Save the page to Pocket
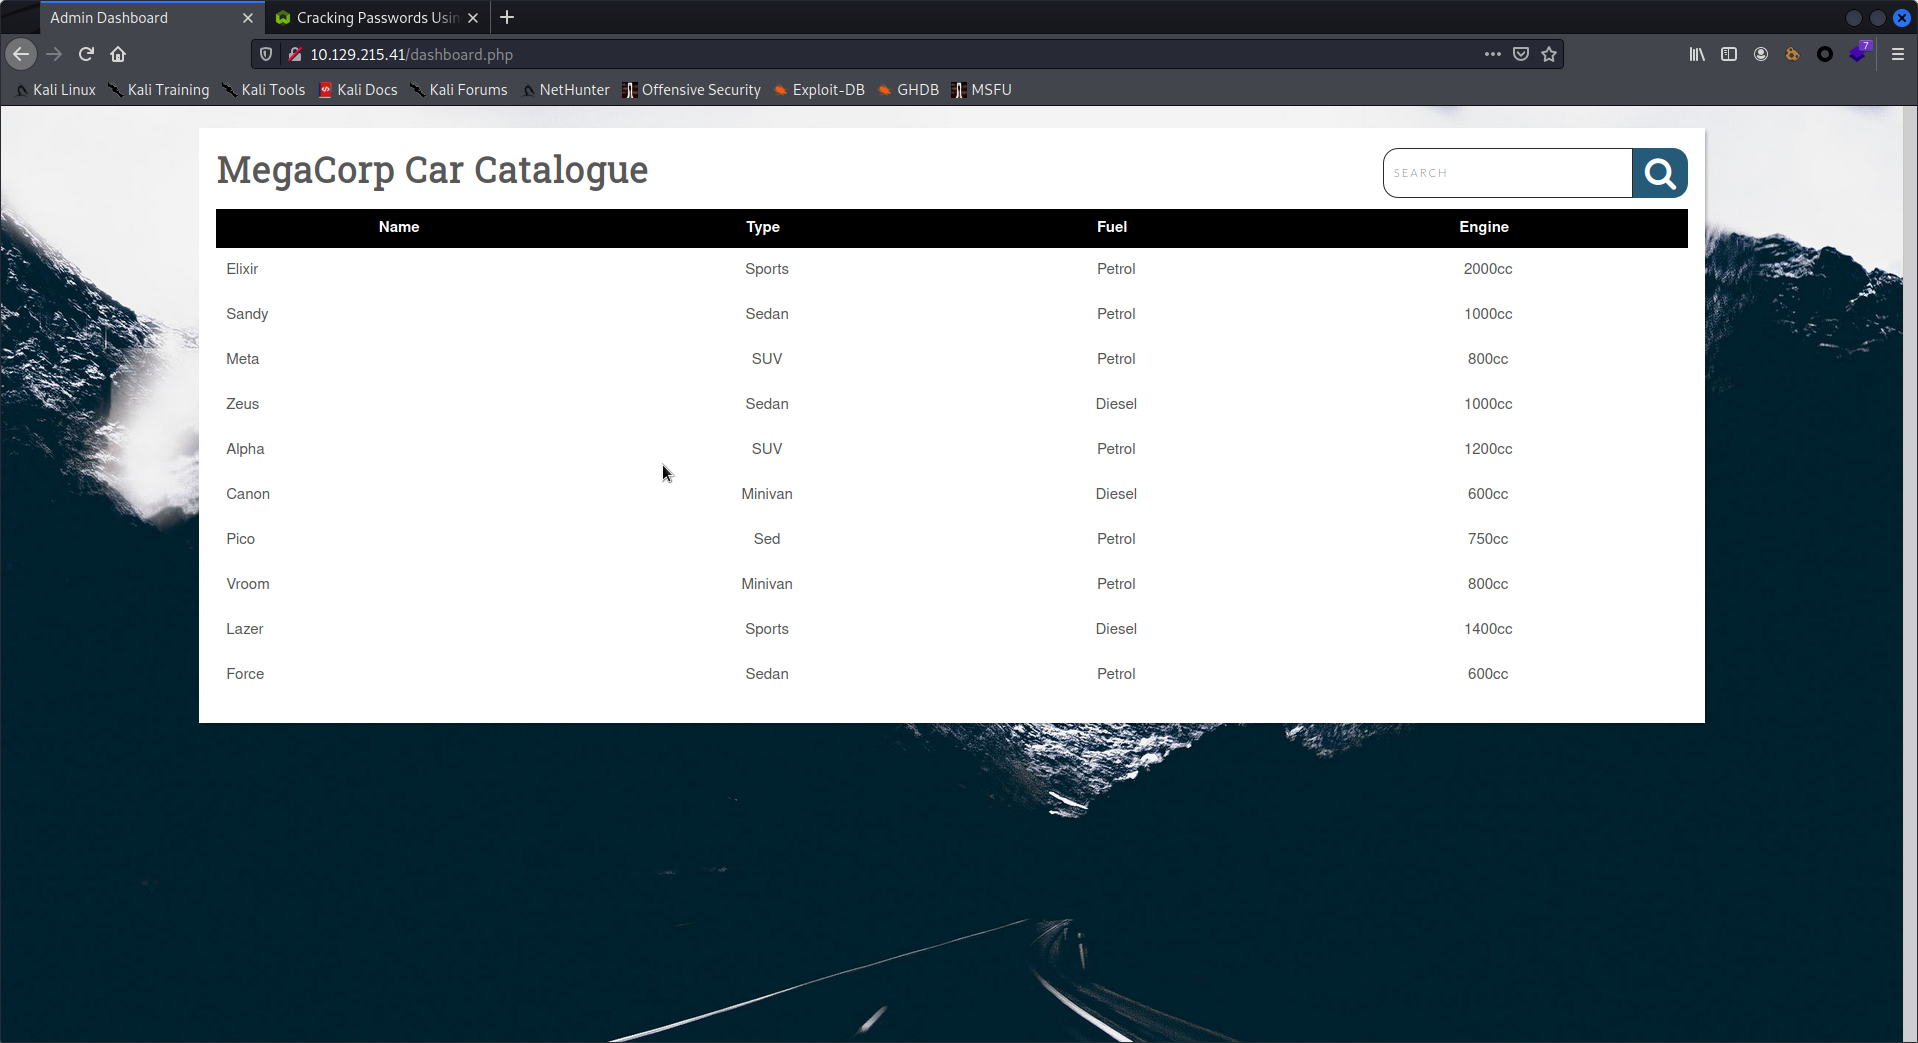This screenshot has height=1043, width=1918. click(x=1521, y=54)
